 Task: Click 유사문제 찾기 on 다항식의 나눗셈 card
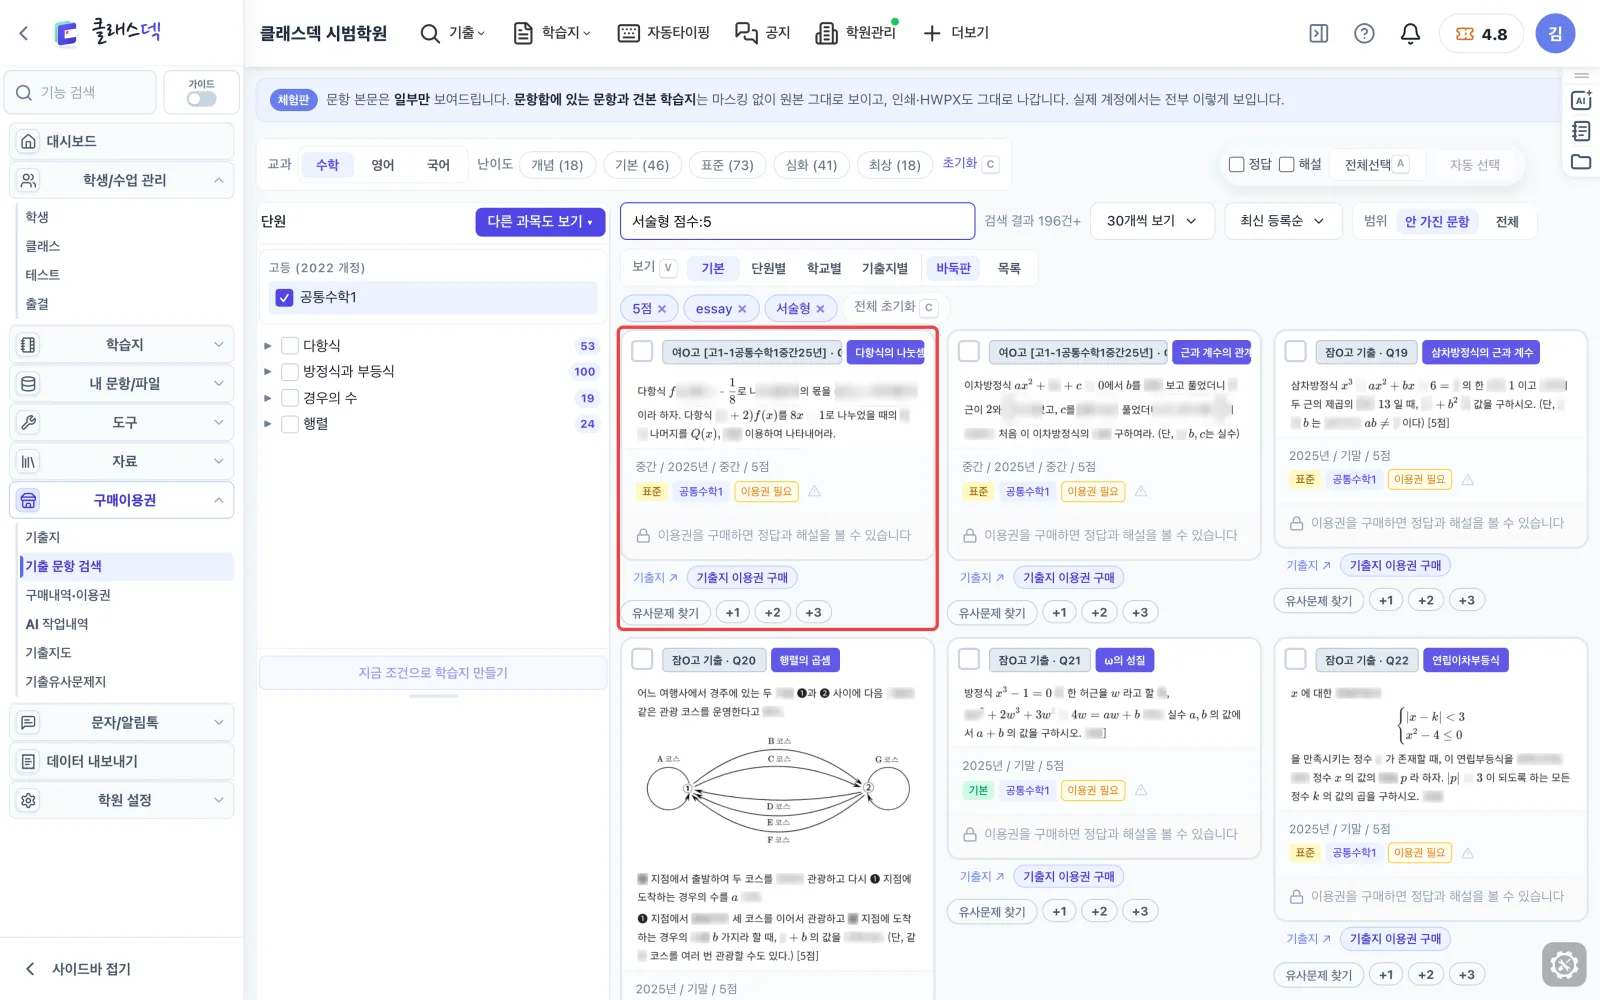[x=665, y=613]
